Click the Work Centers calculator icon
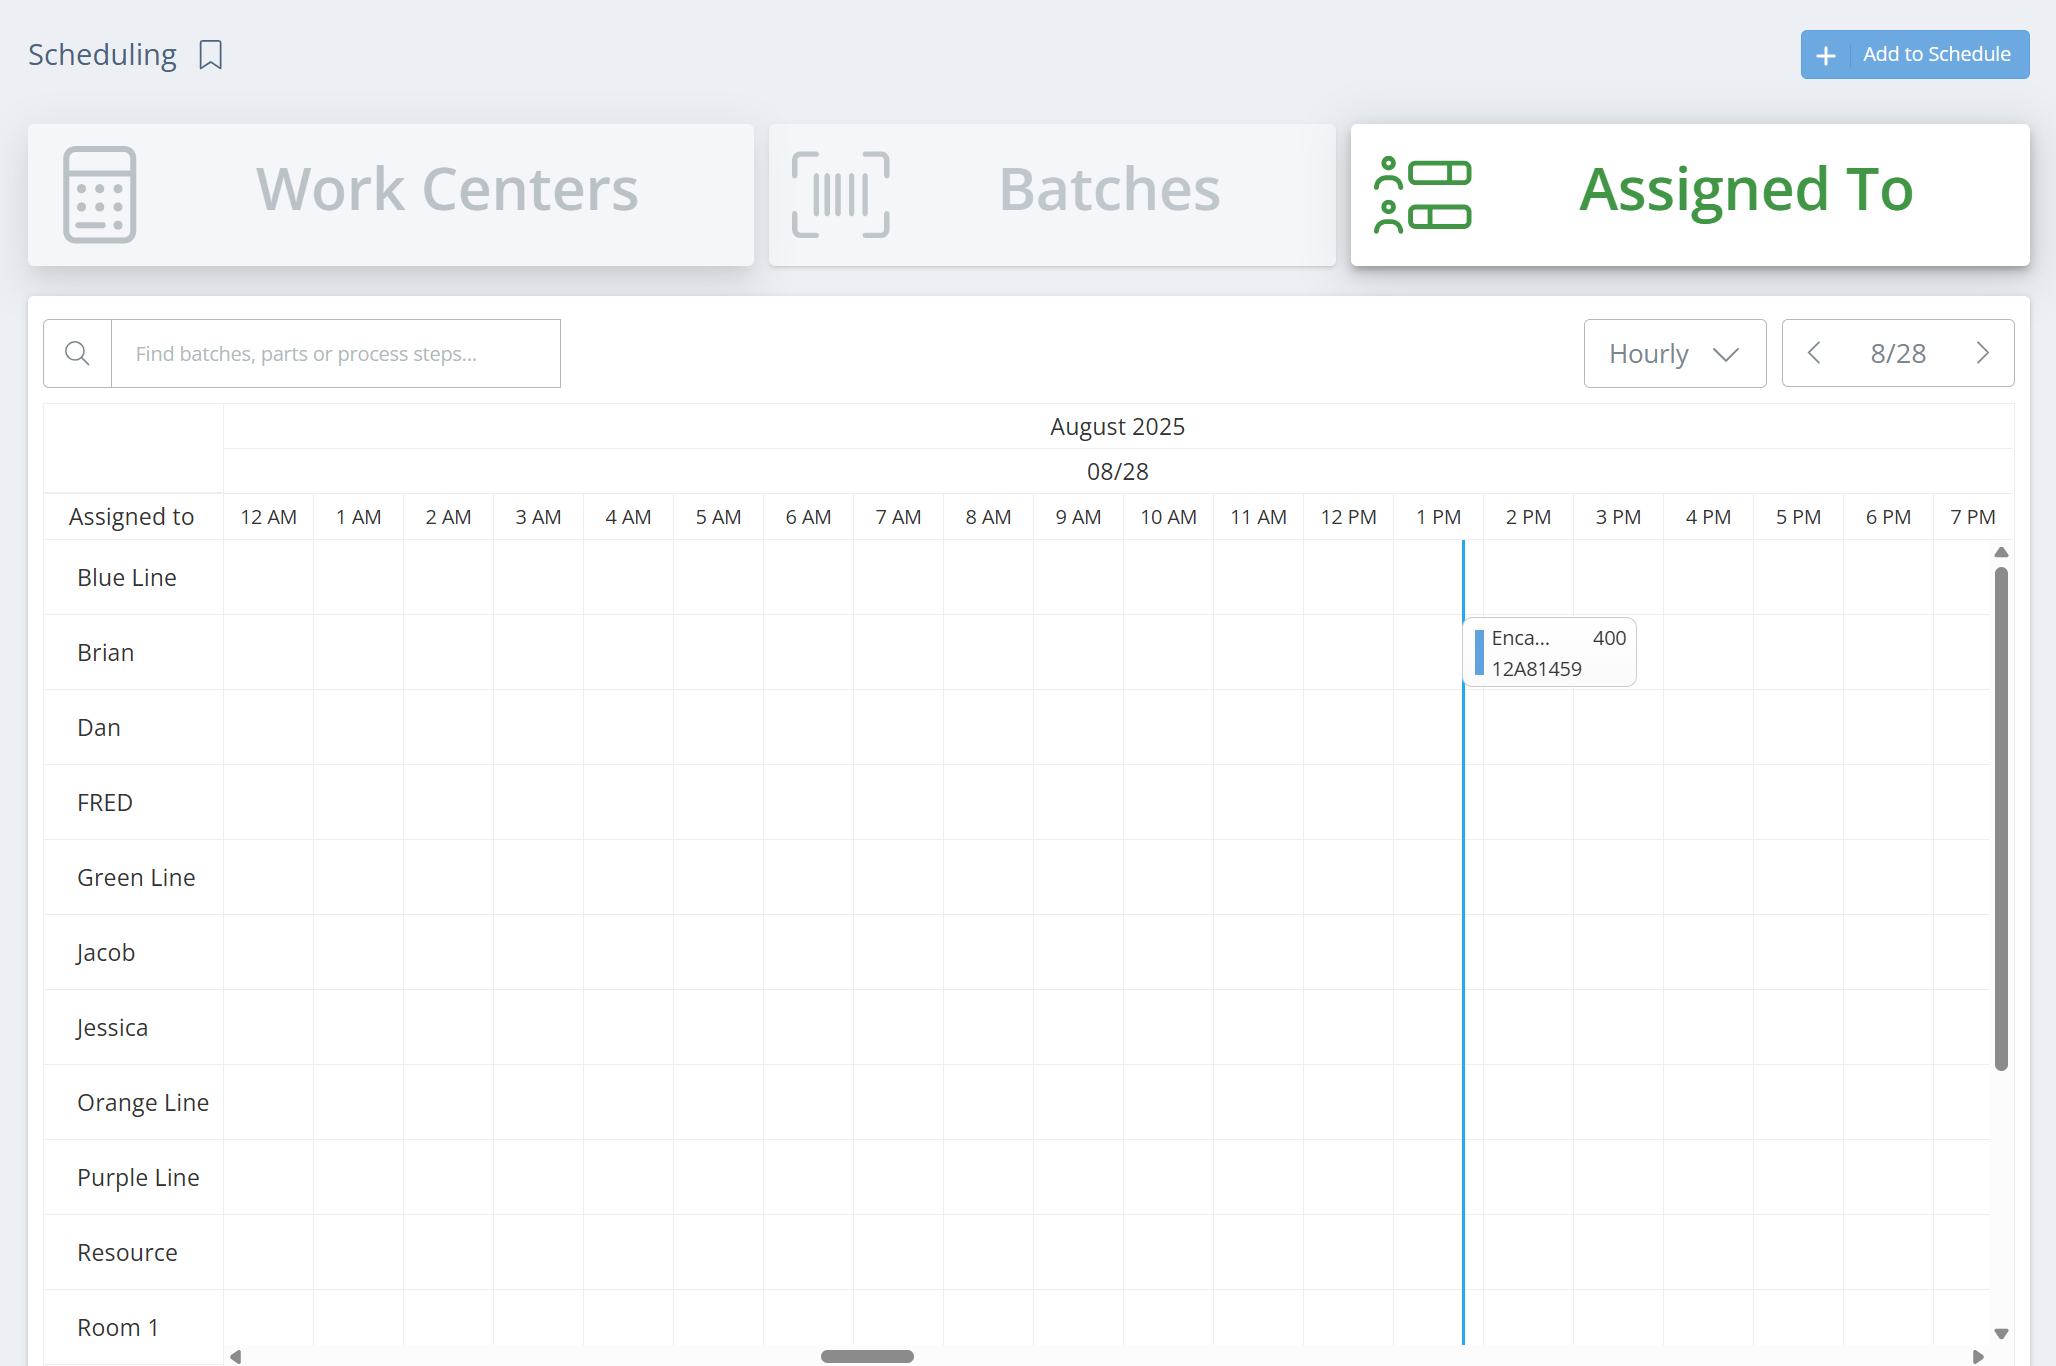 click(99, 194)
